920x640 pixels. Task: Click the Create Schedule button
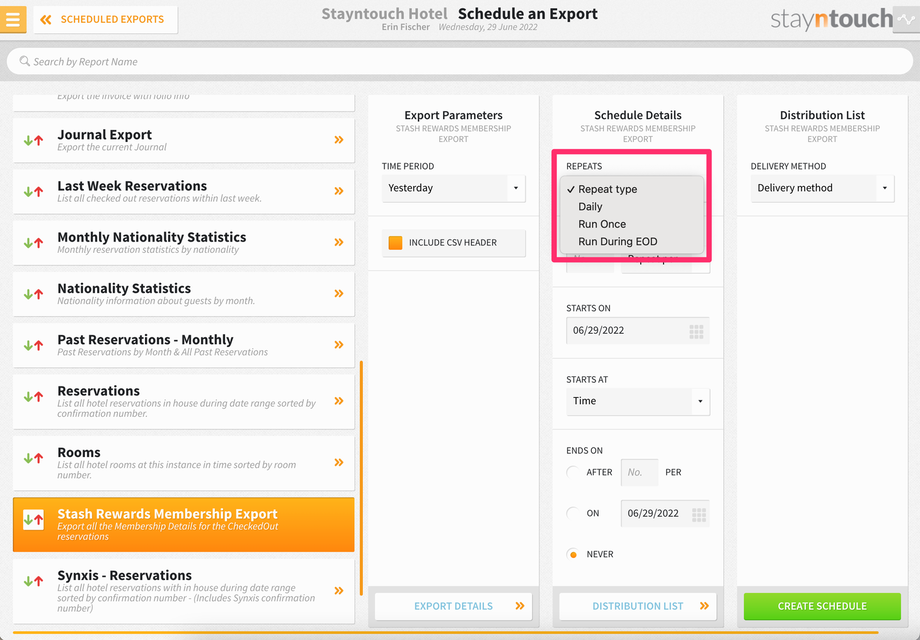click(x=822, y=606)
